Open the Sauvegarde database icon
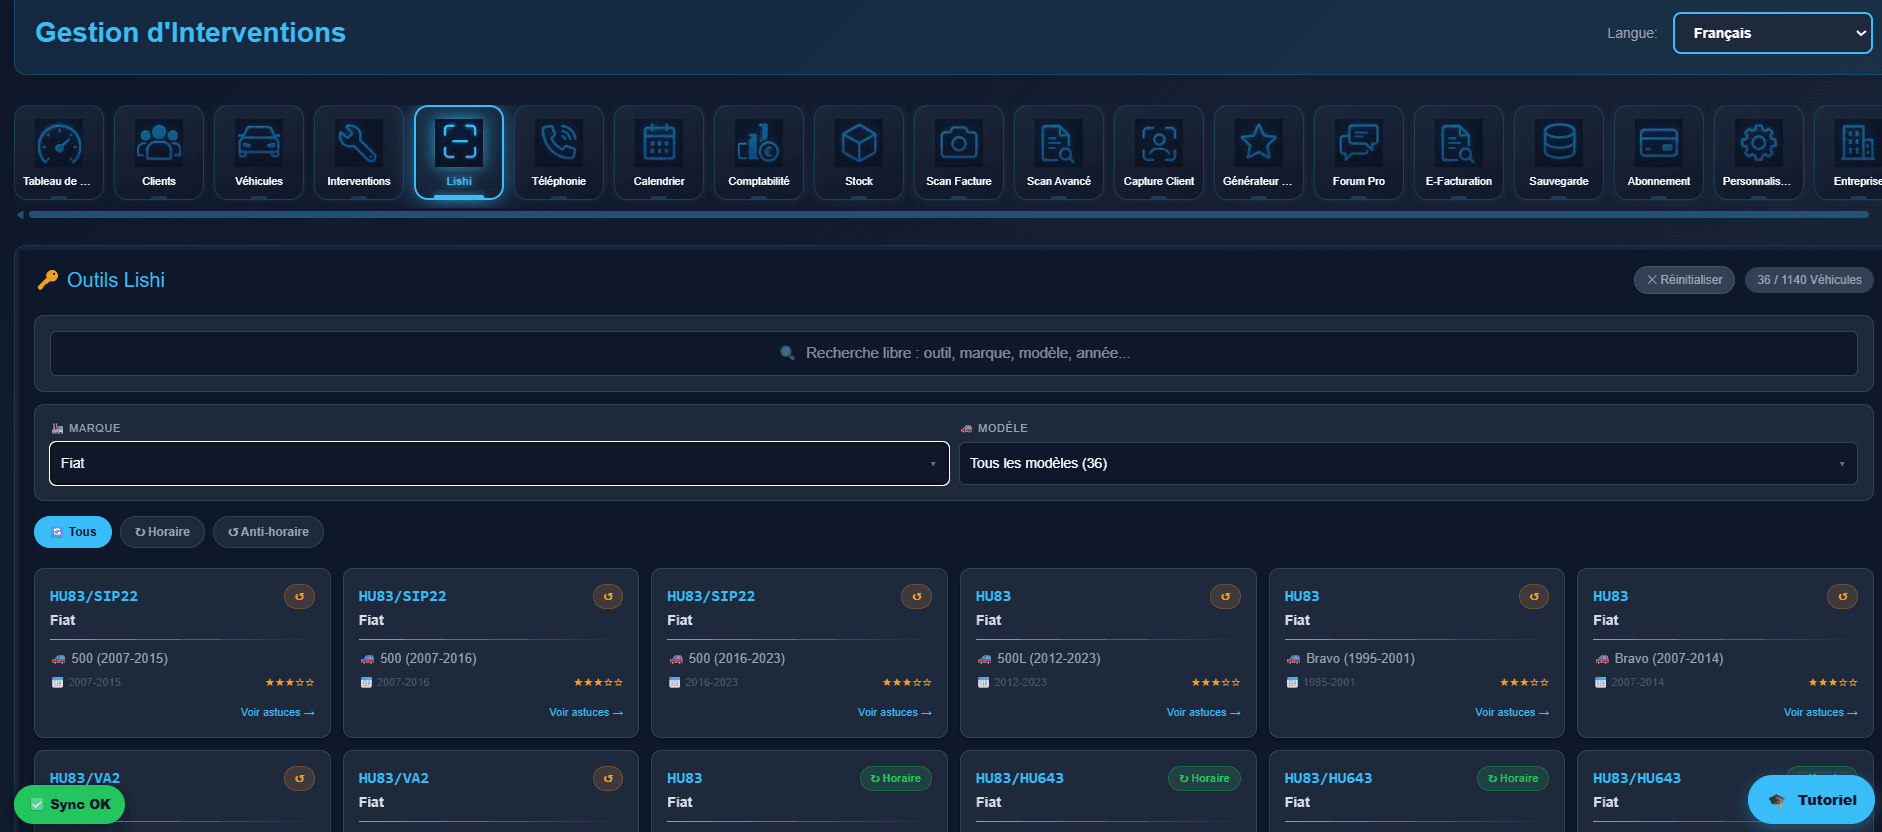Screen dimensions: 1882x832 pyautogui.click(x=1559, y=152)
